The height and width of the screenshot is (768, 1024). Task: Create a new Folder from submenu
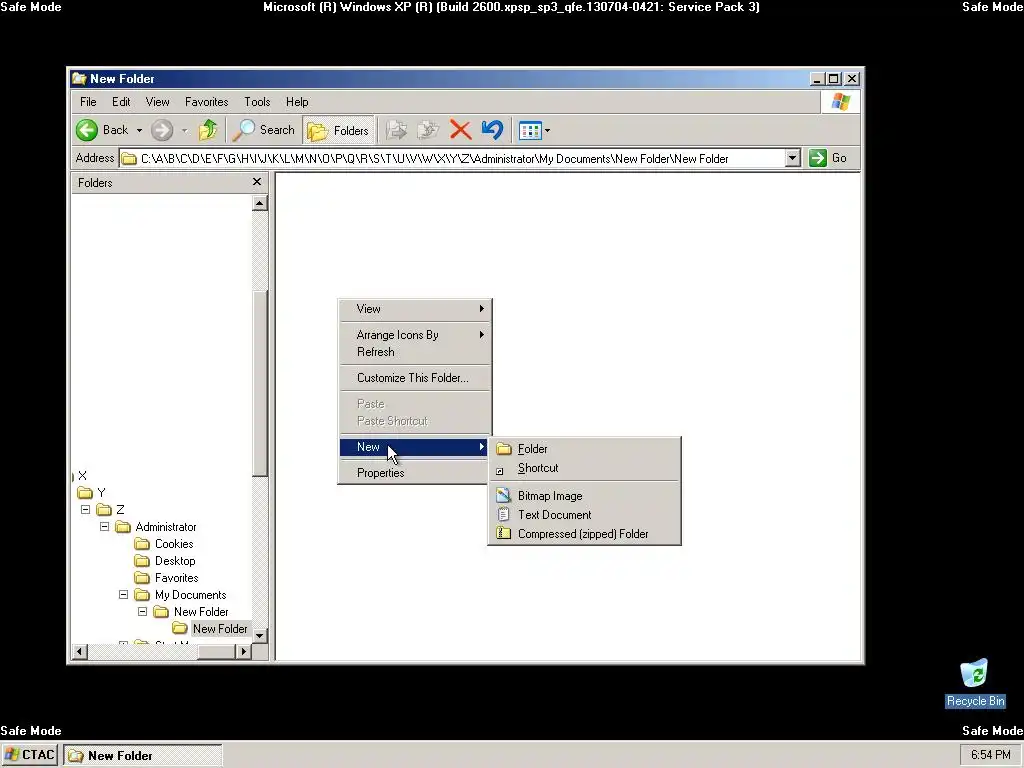pos(584,449)
